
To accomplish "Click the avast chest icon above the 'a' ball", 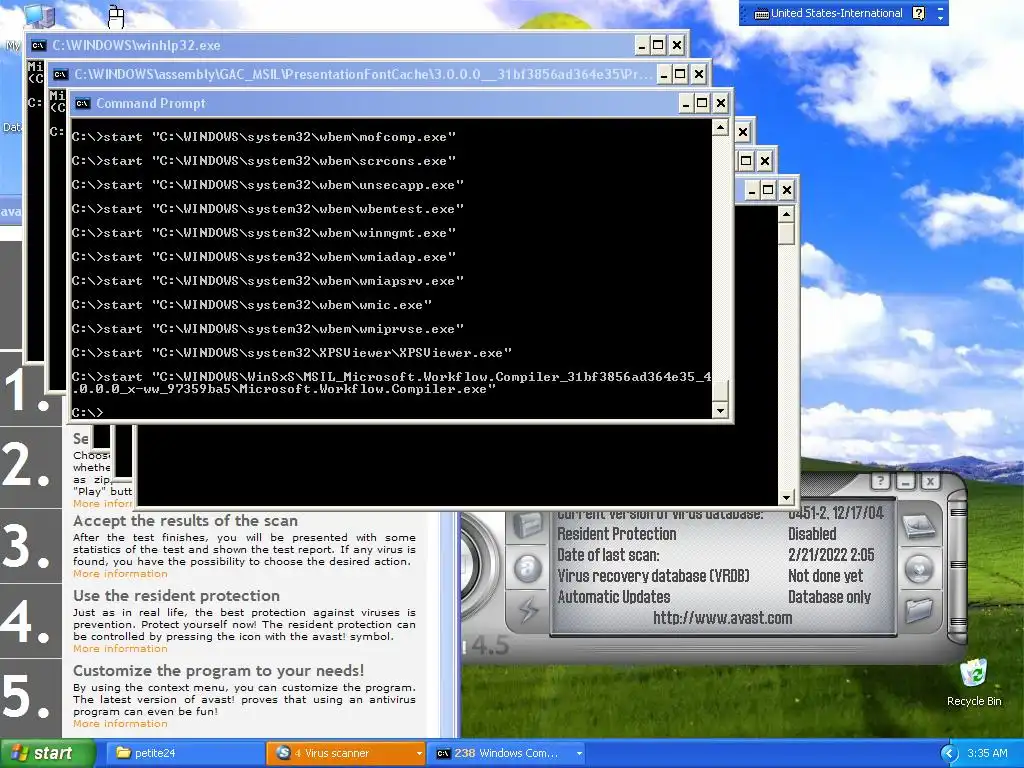I will (x=528, y=524).
